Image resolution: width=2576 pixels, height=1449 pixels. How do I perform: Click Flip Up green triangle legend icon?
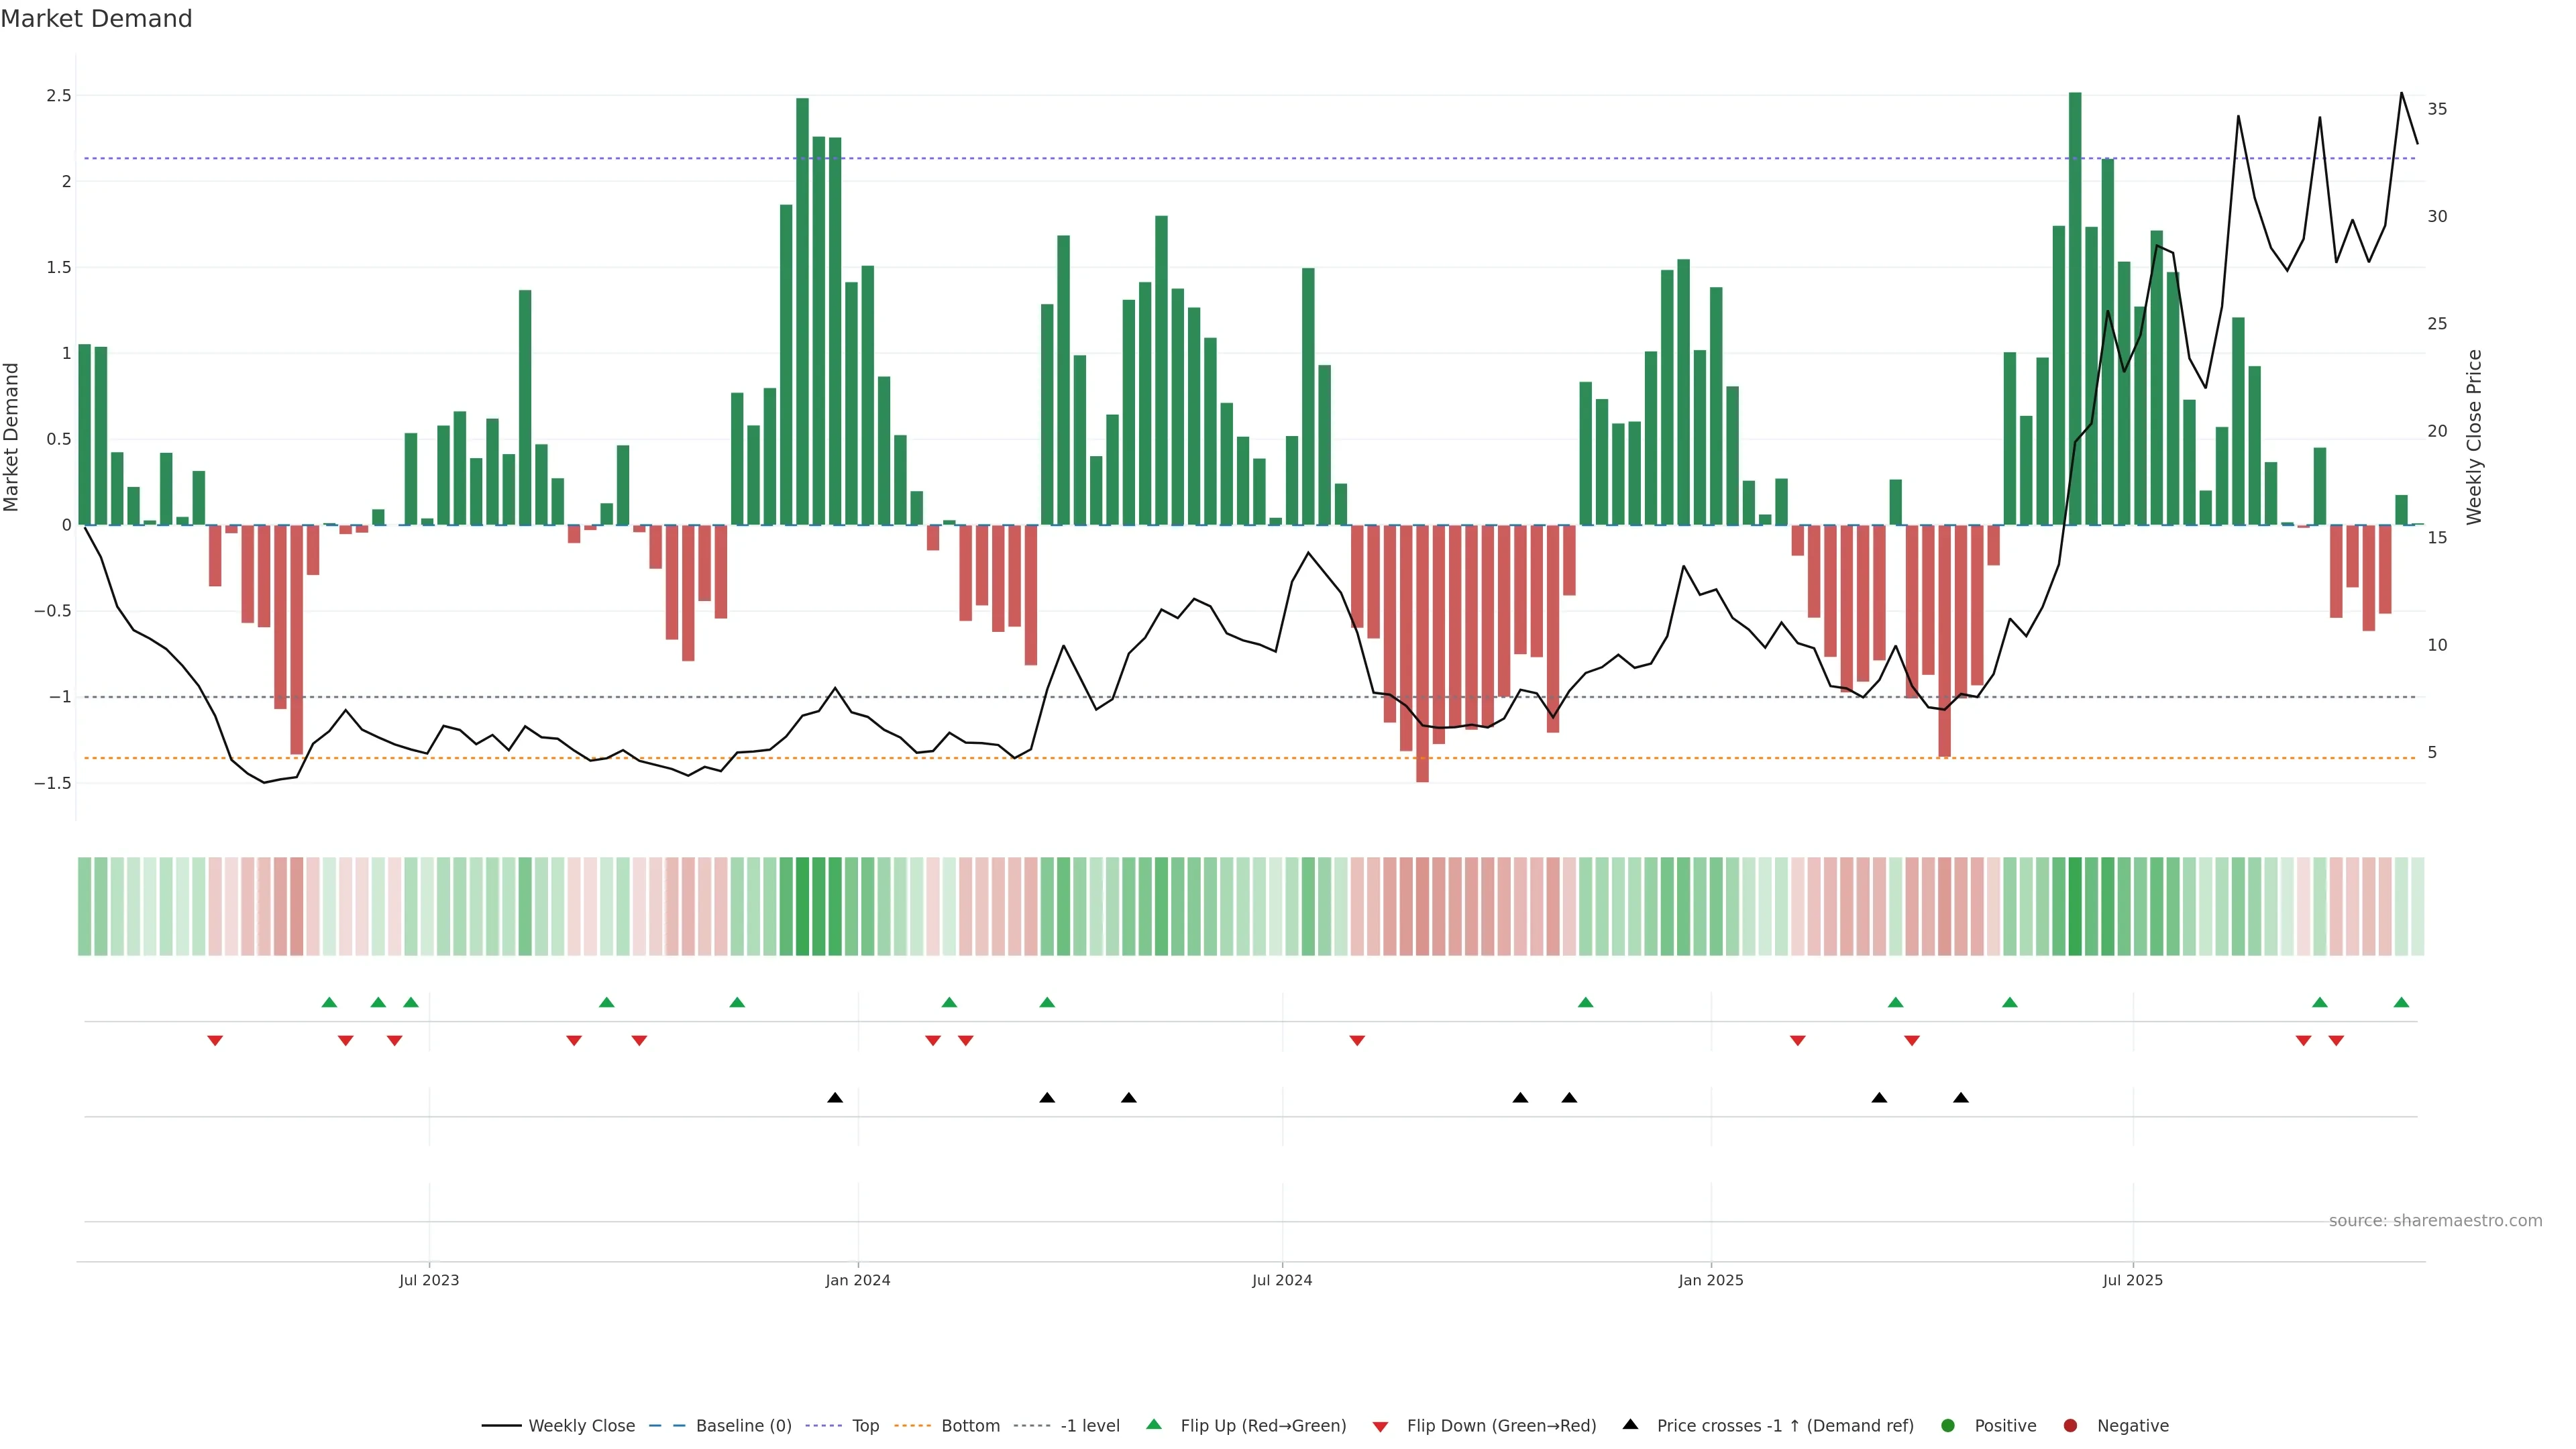click(1154, 1424)
